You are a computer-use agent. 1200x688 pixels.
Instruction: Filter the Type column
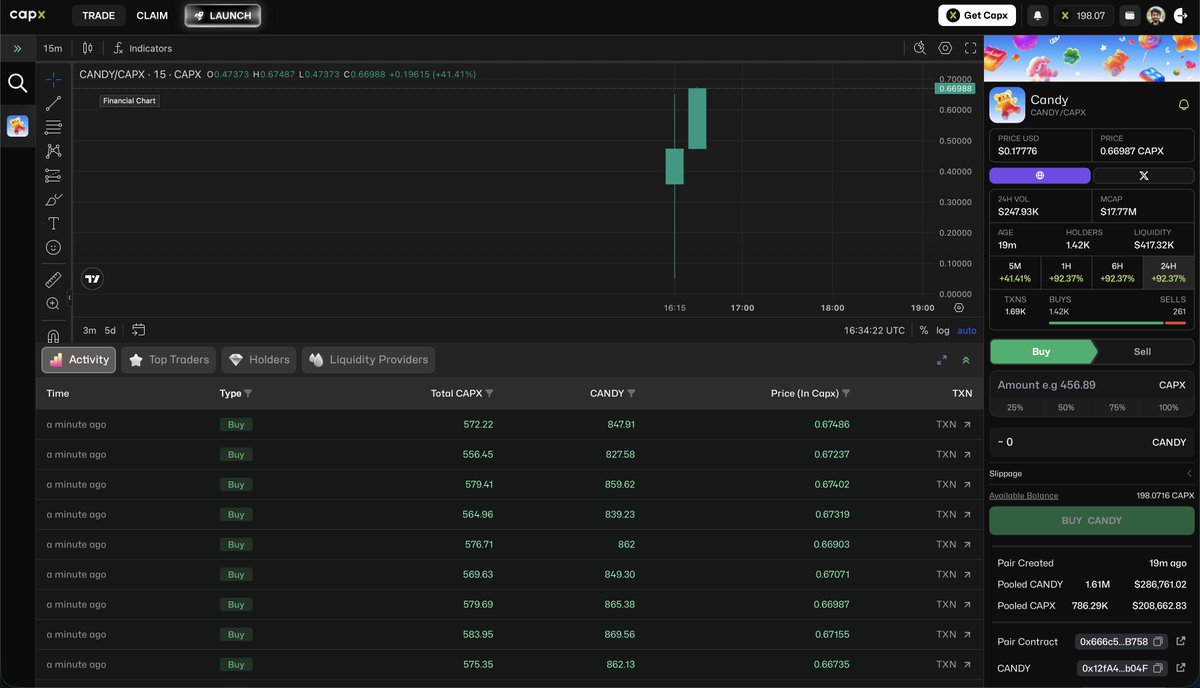click(248, 394)
